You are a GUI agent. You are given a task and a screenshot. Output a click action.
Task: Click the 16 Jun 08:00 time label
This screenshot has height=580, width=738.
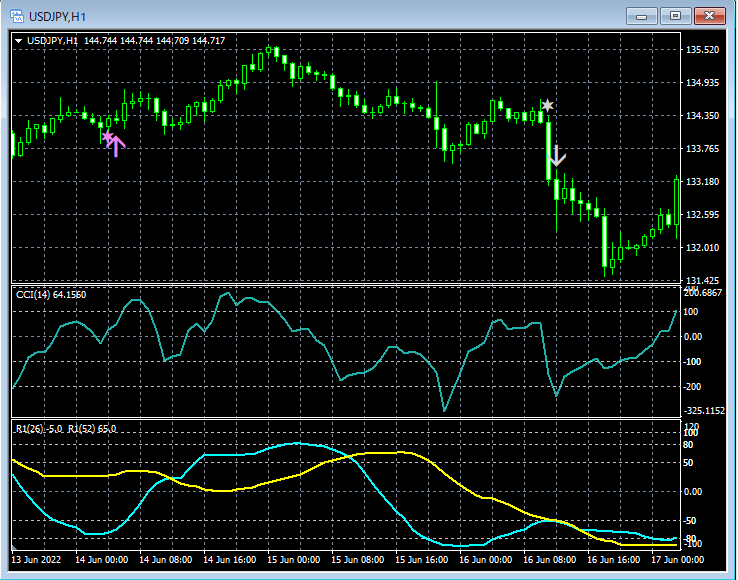click(548, 559)
